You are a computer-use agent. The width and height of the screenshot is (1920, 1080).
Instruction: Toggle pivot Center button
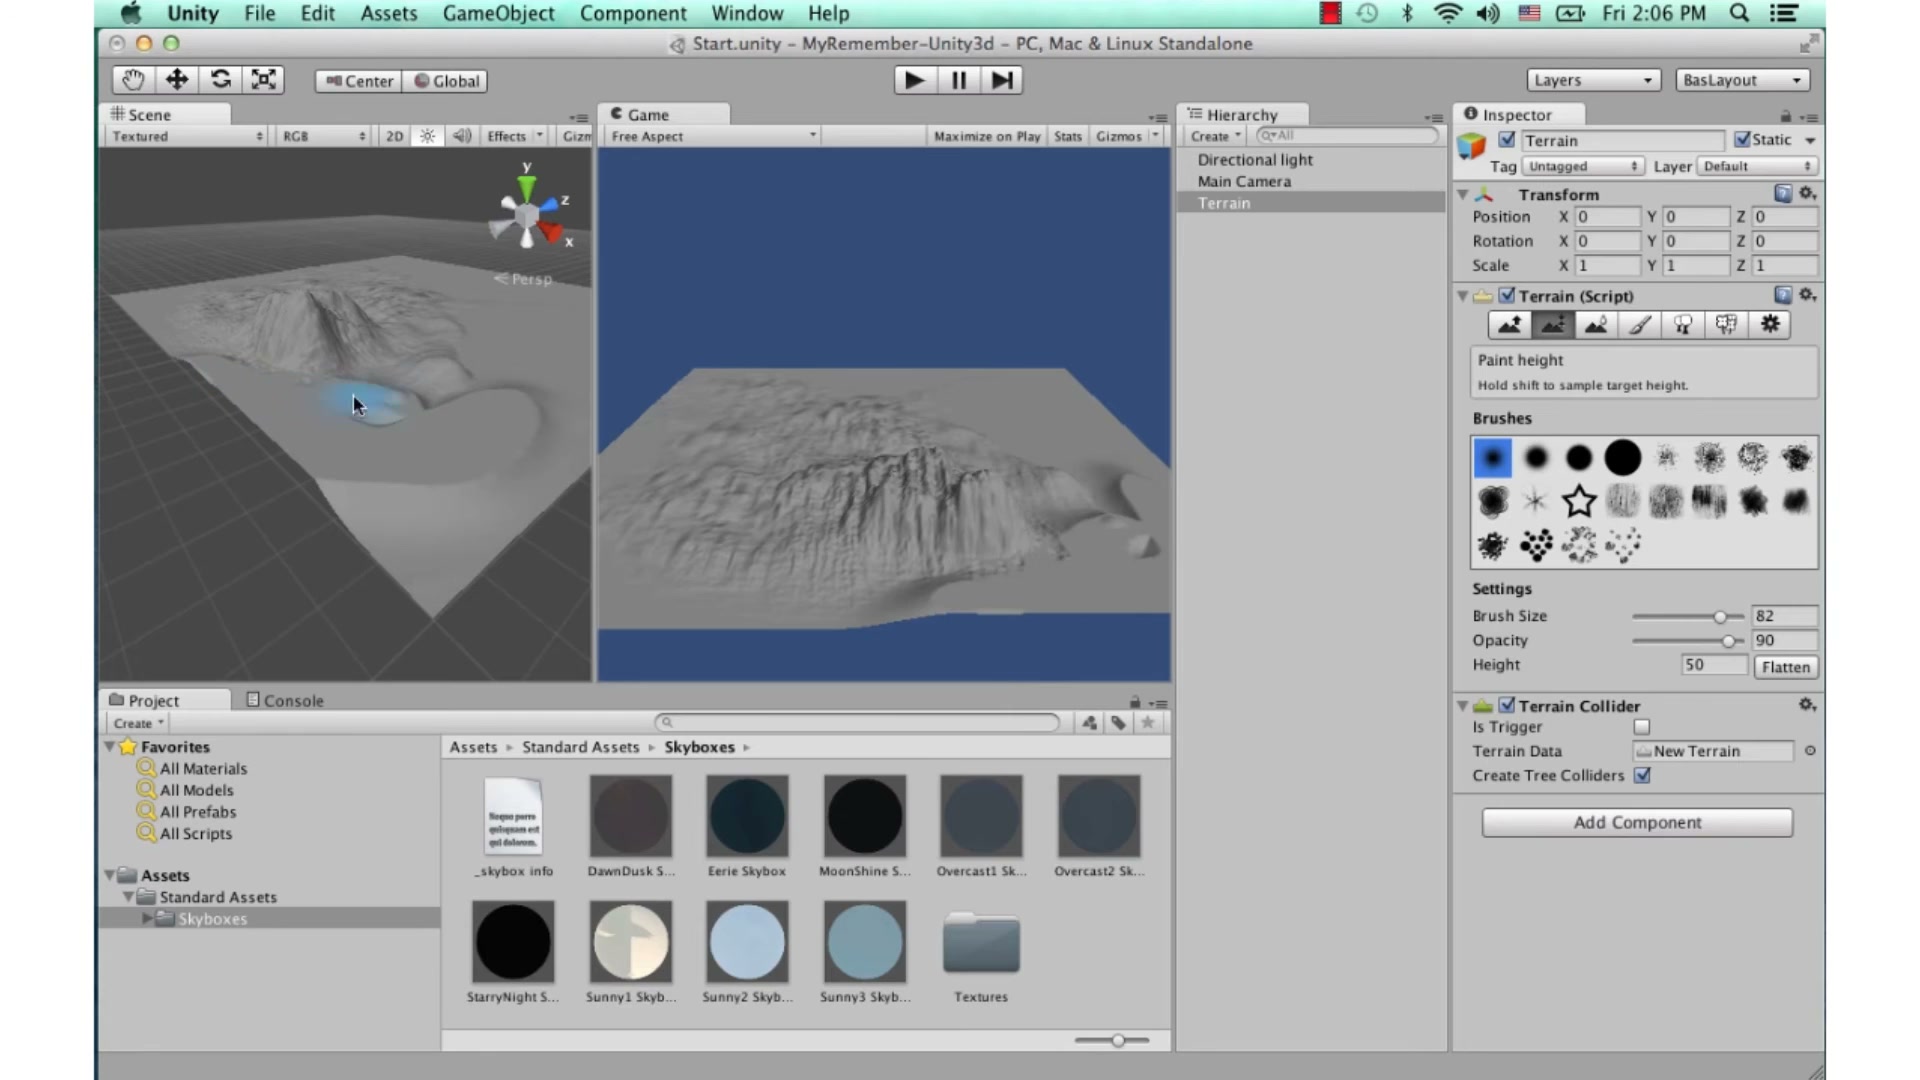pyautogui.click(x=359, y=81)
